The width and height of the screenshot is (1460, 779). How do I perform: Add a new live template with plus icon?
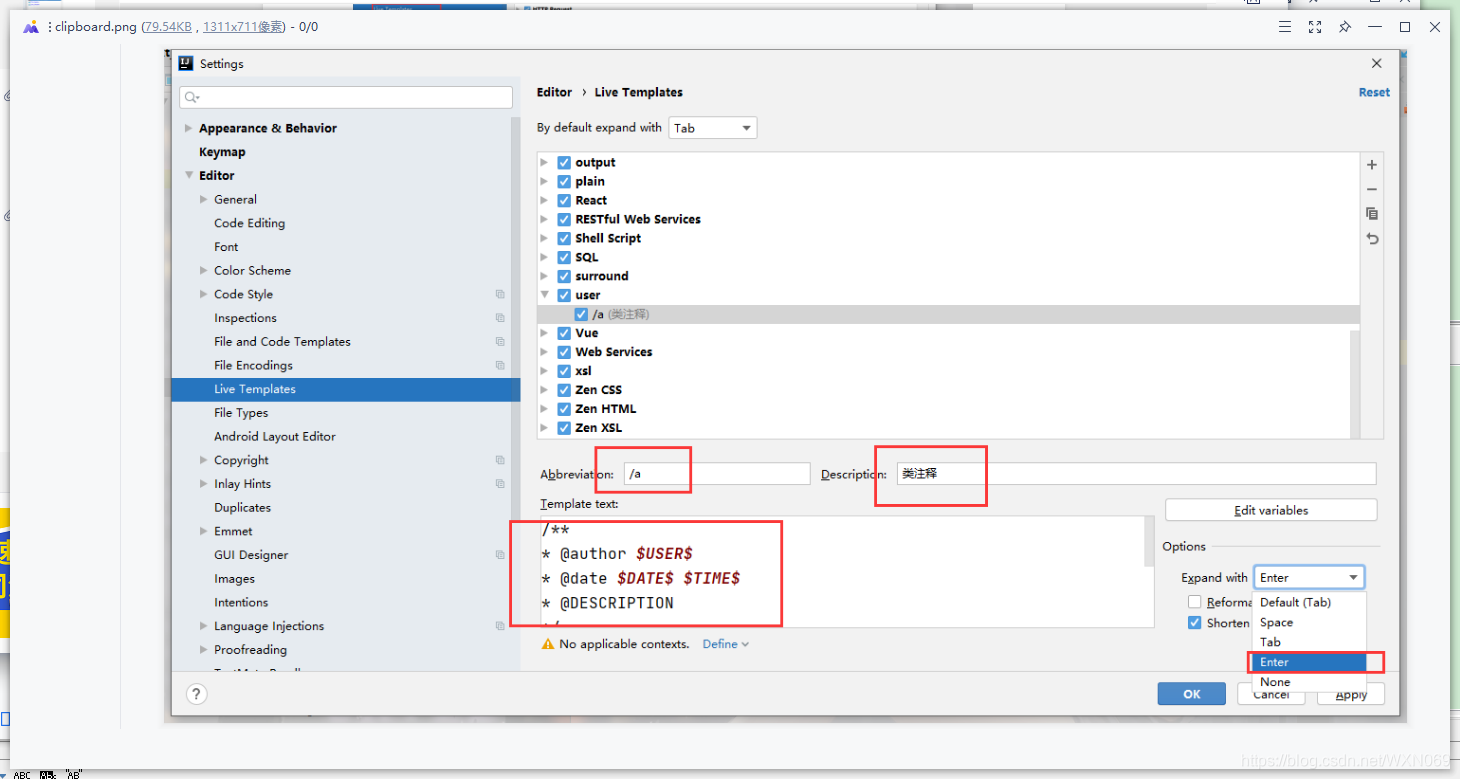[x=1372, y=165]
